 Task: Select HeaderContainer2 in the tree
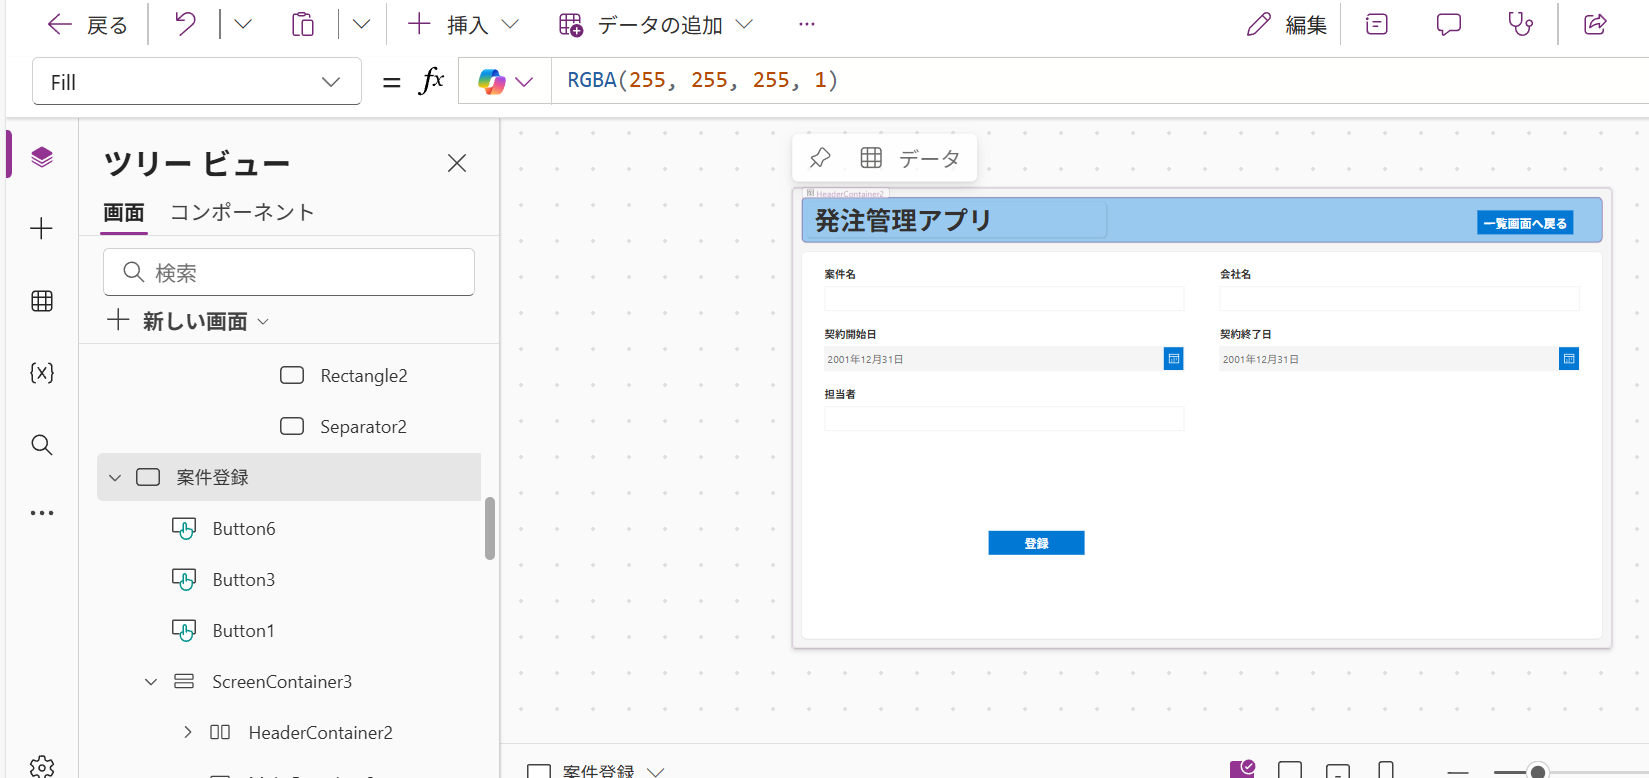[x=321, y=733]
